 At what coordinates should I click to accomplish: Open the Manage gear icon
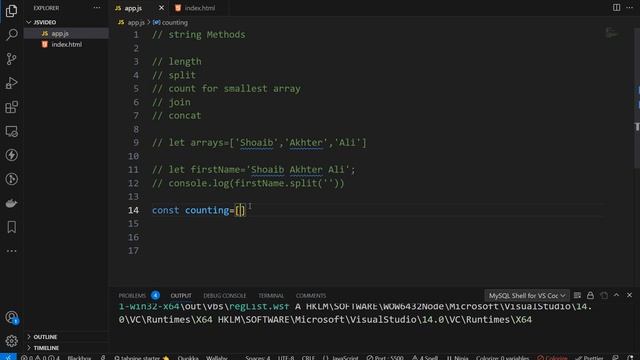[11, 341]
